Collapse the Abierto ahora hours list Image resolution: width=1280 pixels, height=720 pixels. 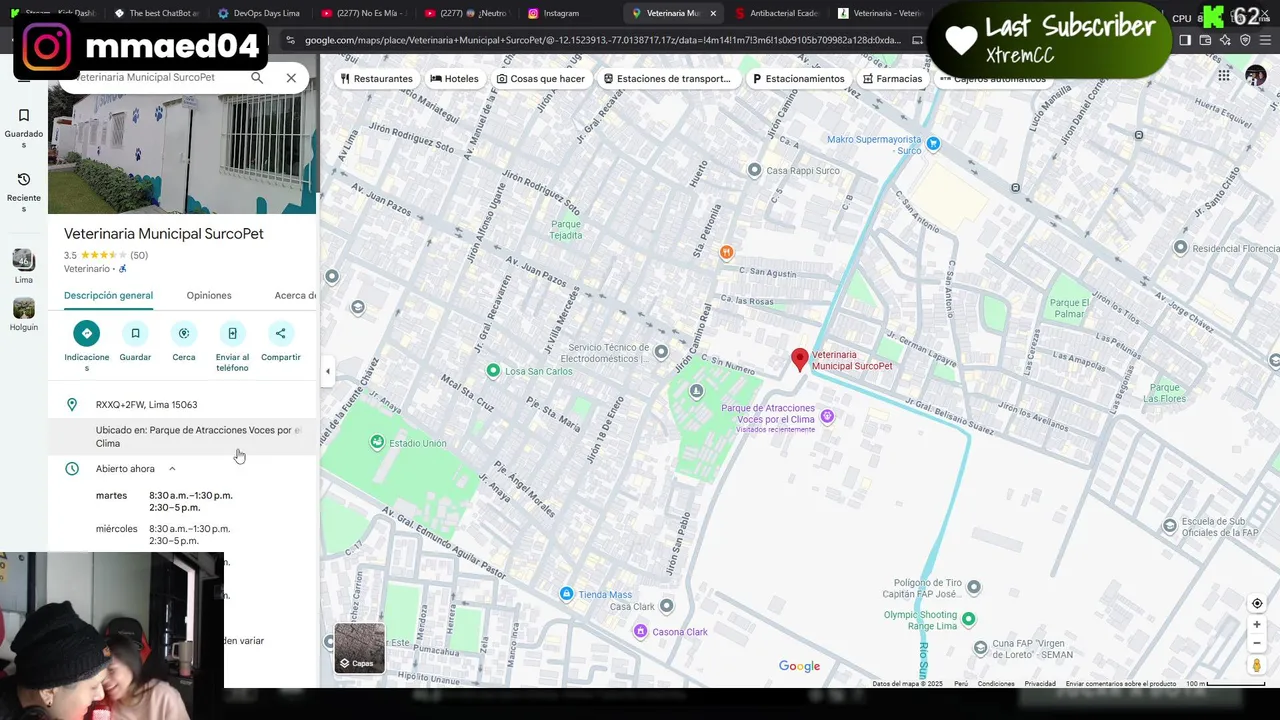(172, 469)
